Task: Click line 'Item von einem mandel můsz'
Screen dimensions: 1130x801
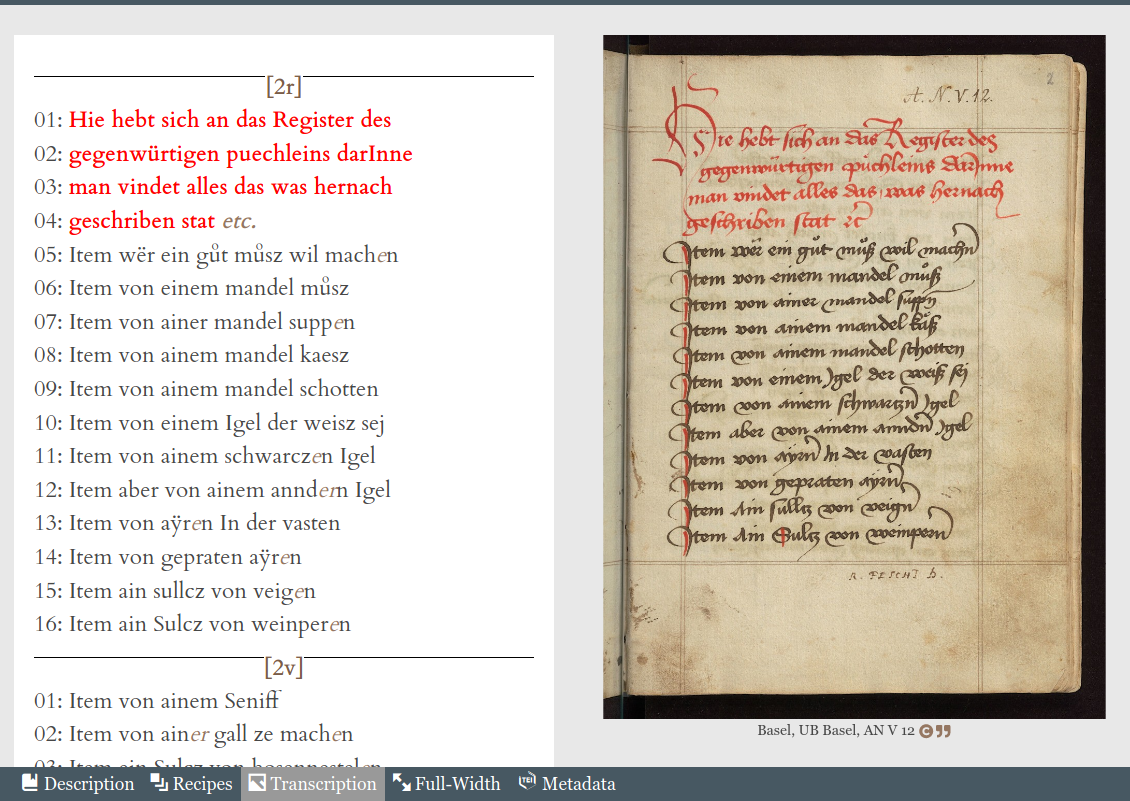Action: point(209,288)
